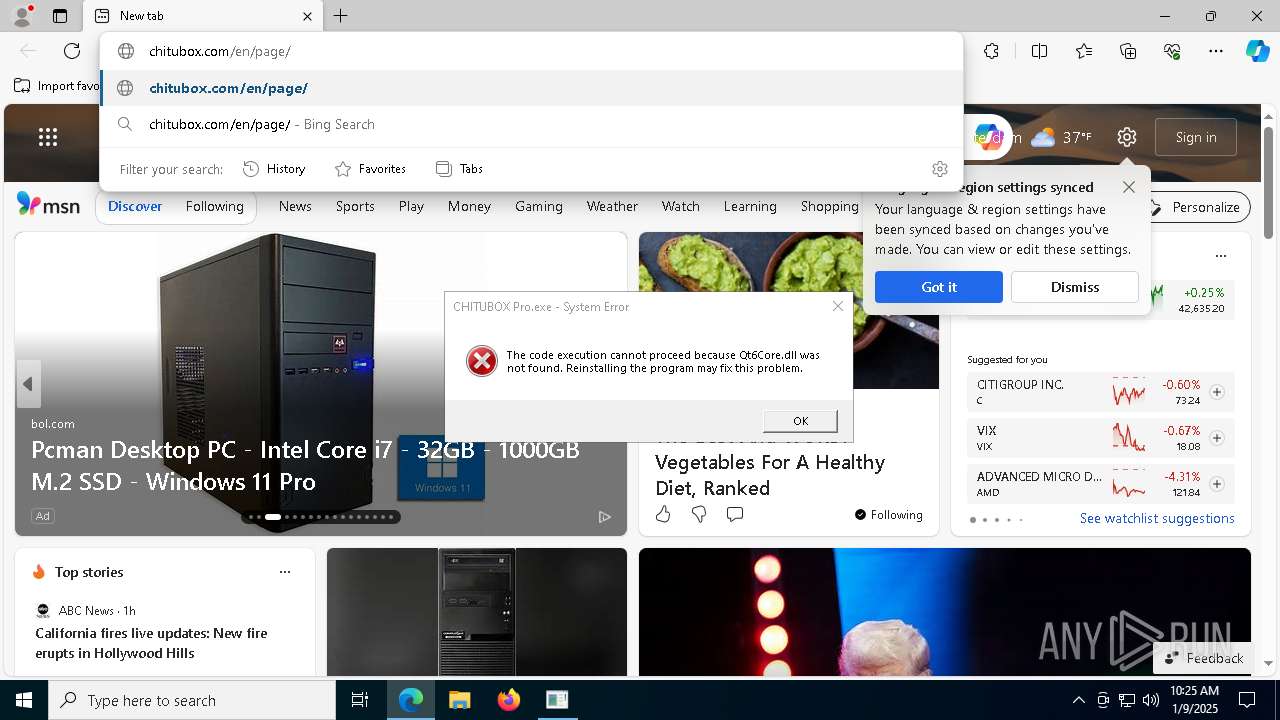Screen dimensions: 1280x720
Task: Like the Vegetables For A Healthy Diet article
Action: click(663, 514)
